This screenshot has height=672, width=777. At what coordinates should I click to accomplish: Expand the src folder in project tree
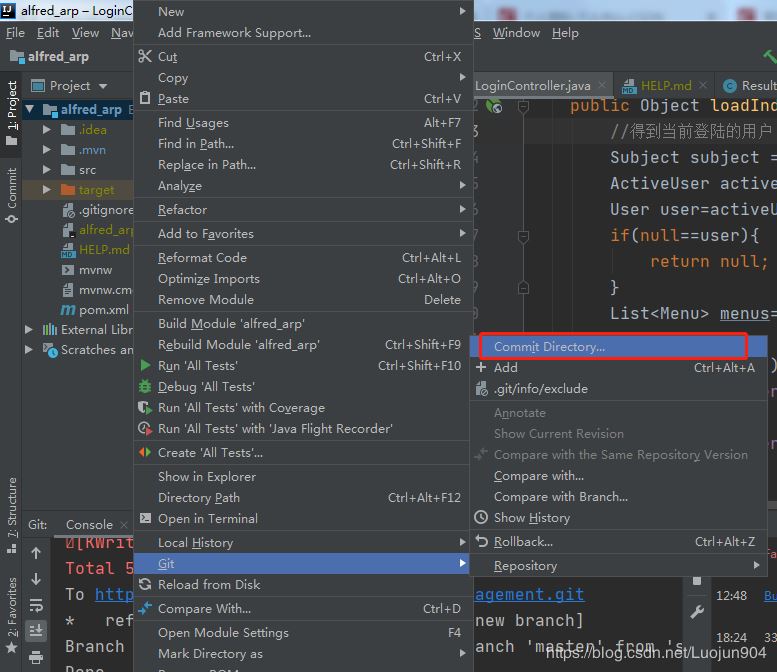click(47, 170)
